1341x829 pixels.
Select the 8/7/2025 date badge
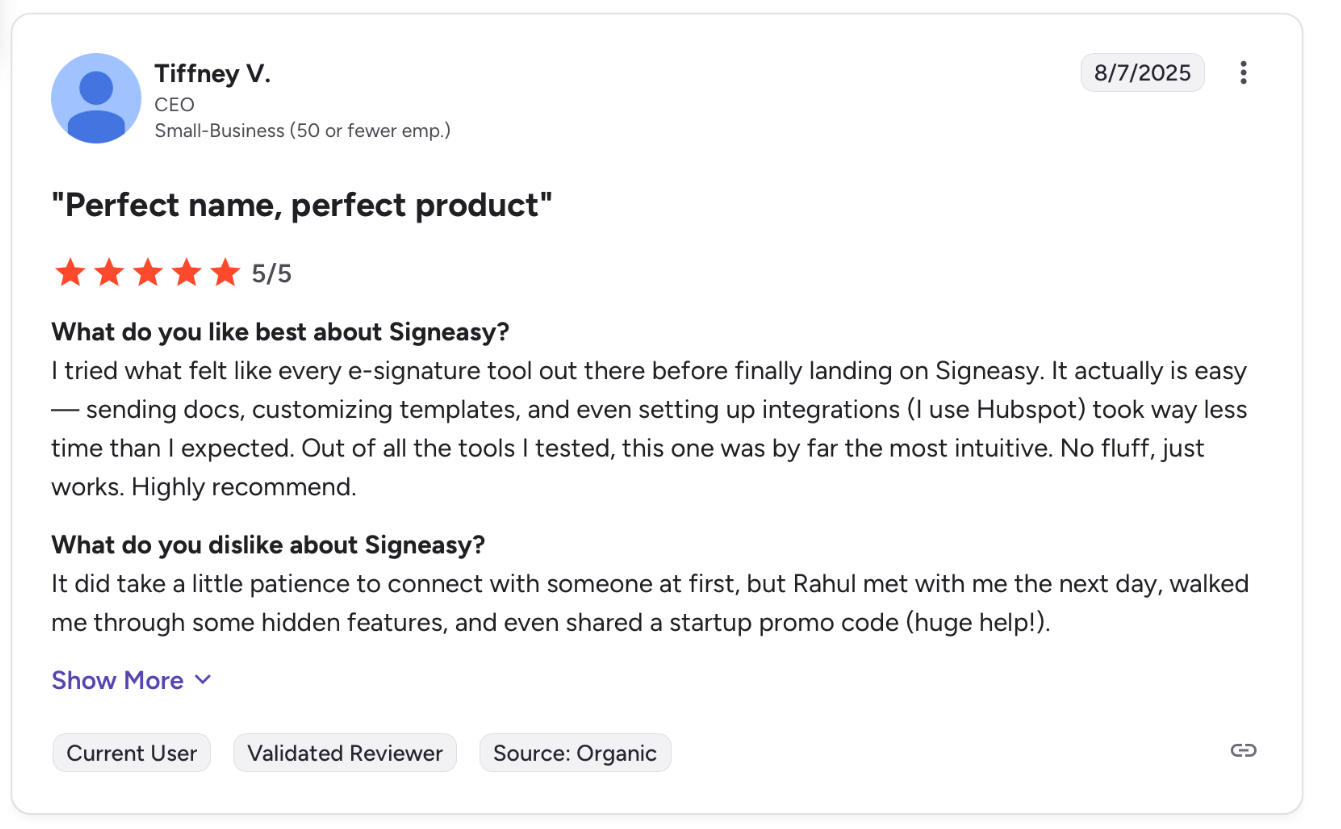click(x=1142, y=72)
